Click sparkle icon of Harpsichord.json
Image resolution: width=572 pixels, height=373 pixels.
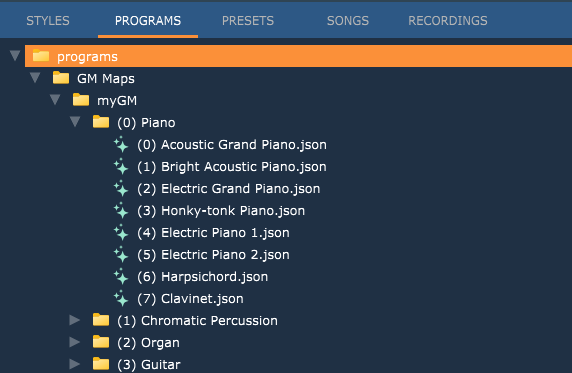click(121, 277)
